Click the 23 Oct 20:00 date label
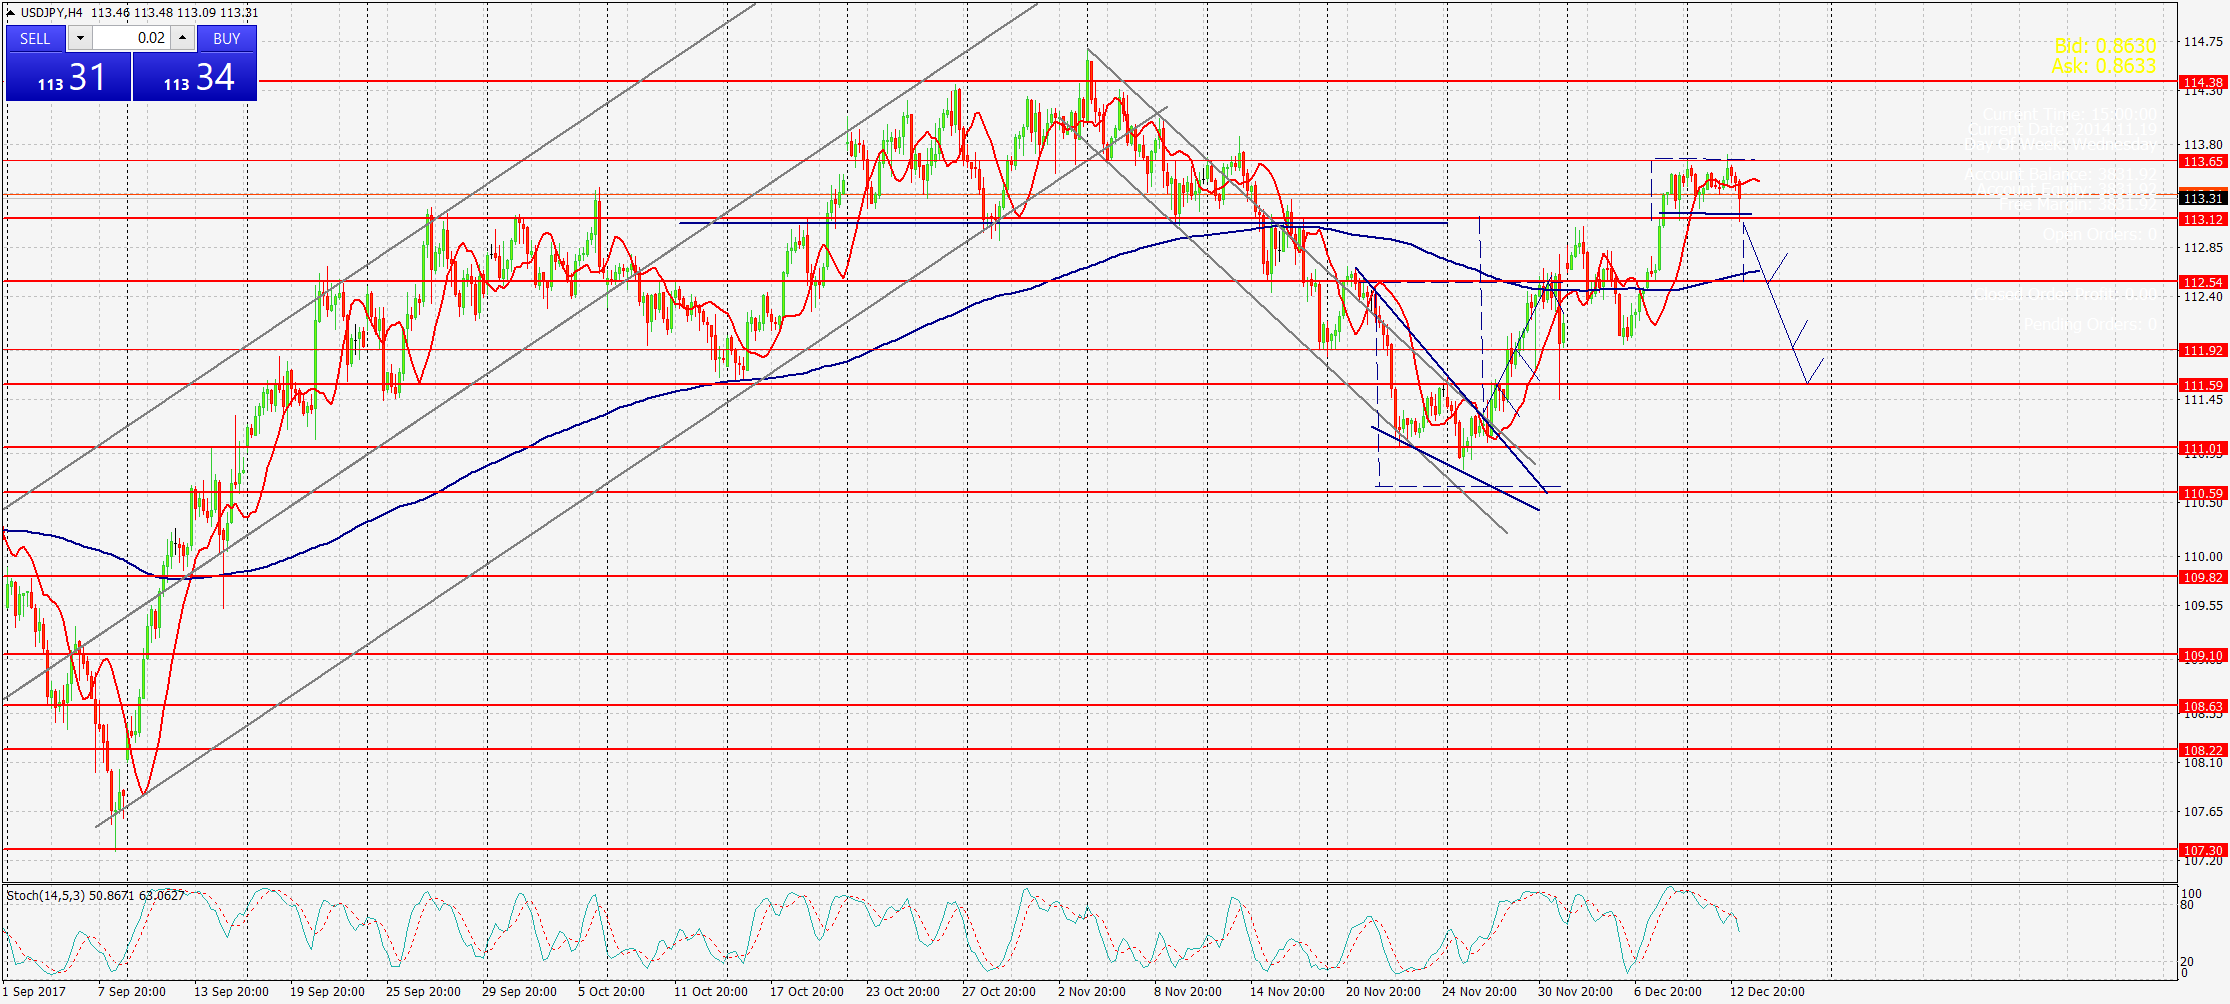This screenshot has height=1004, width=2230. point(903,992)
